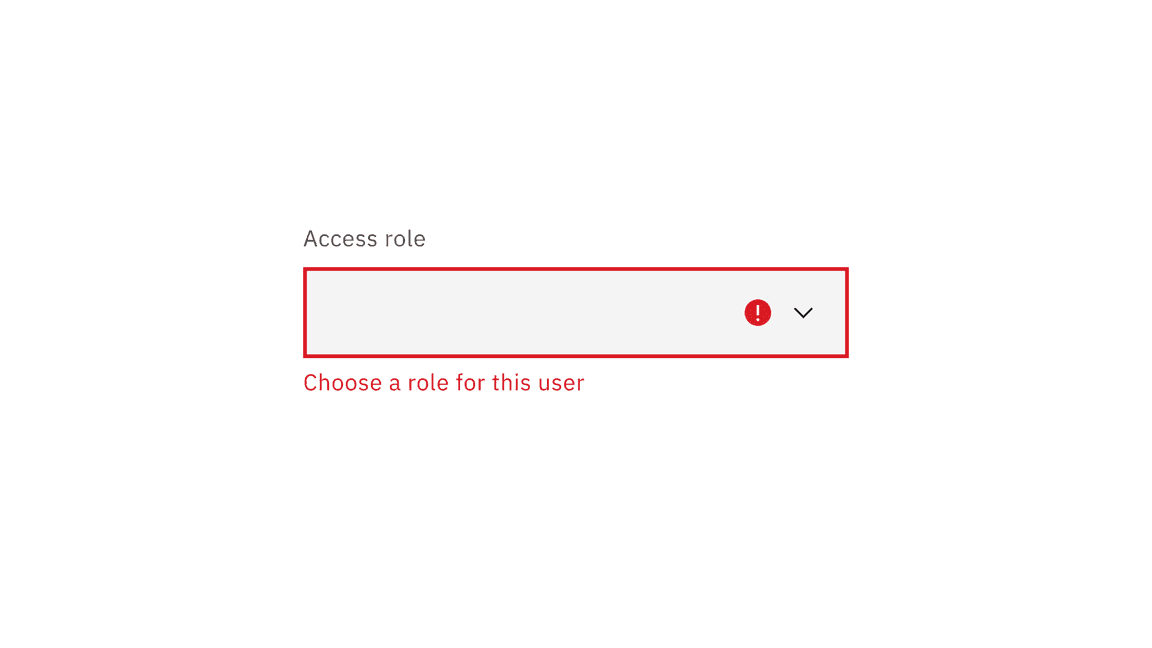Click the error message text below the field
Screen dimensions: 1152x648
tap(444, 382)
